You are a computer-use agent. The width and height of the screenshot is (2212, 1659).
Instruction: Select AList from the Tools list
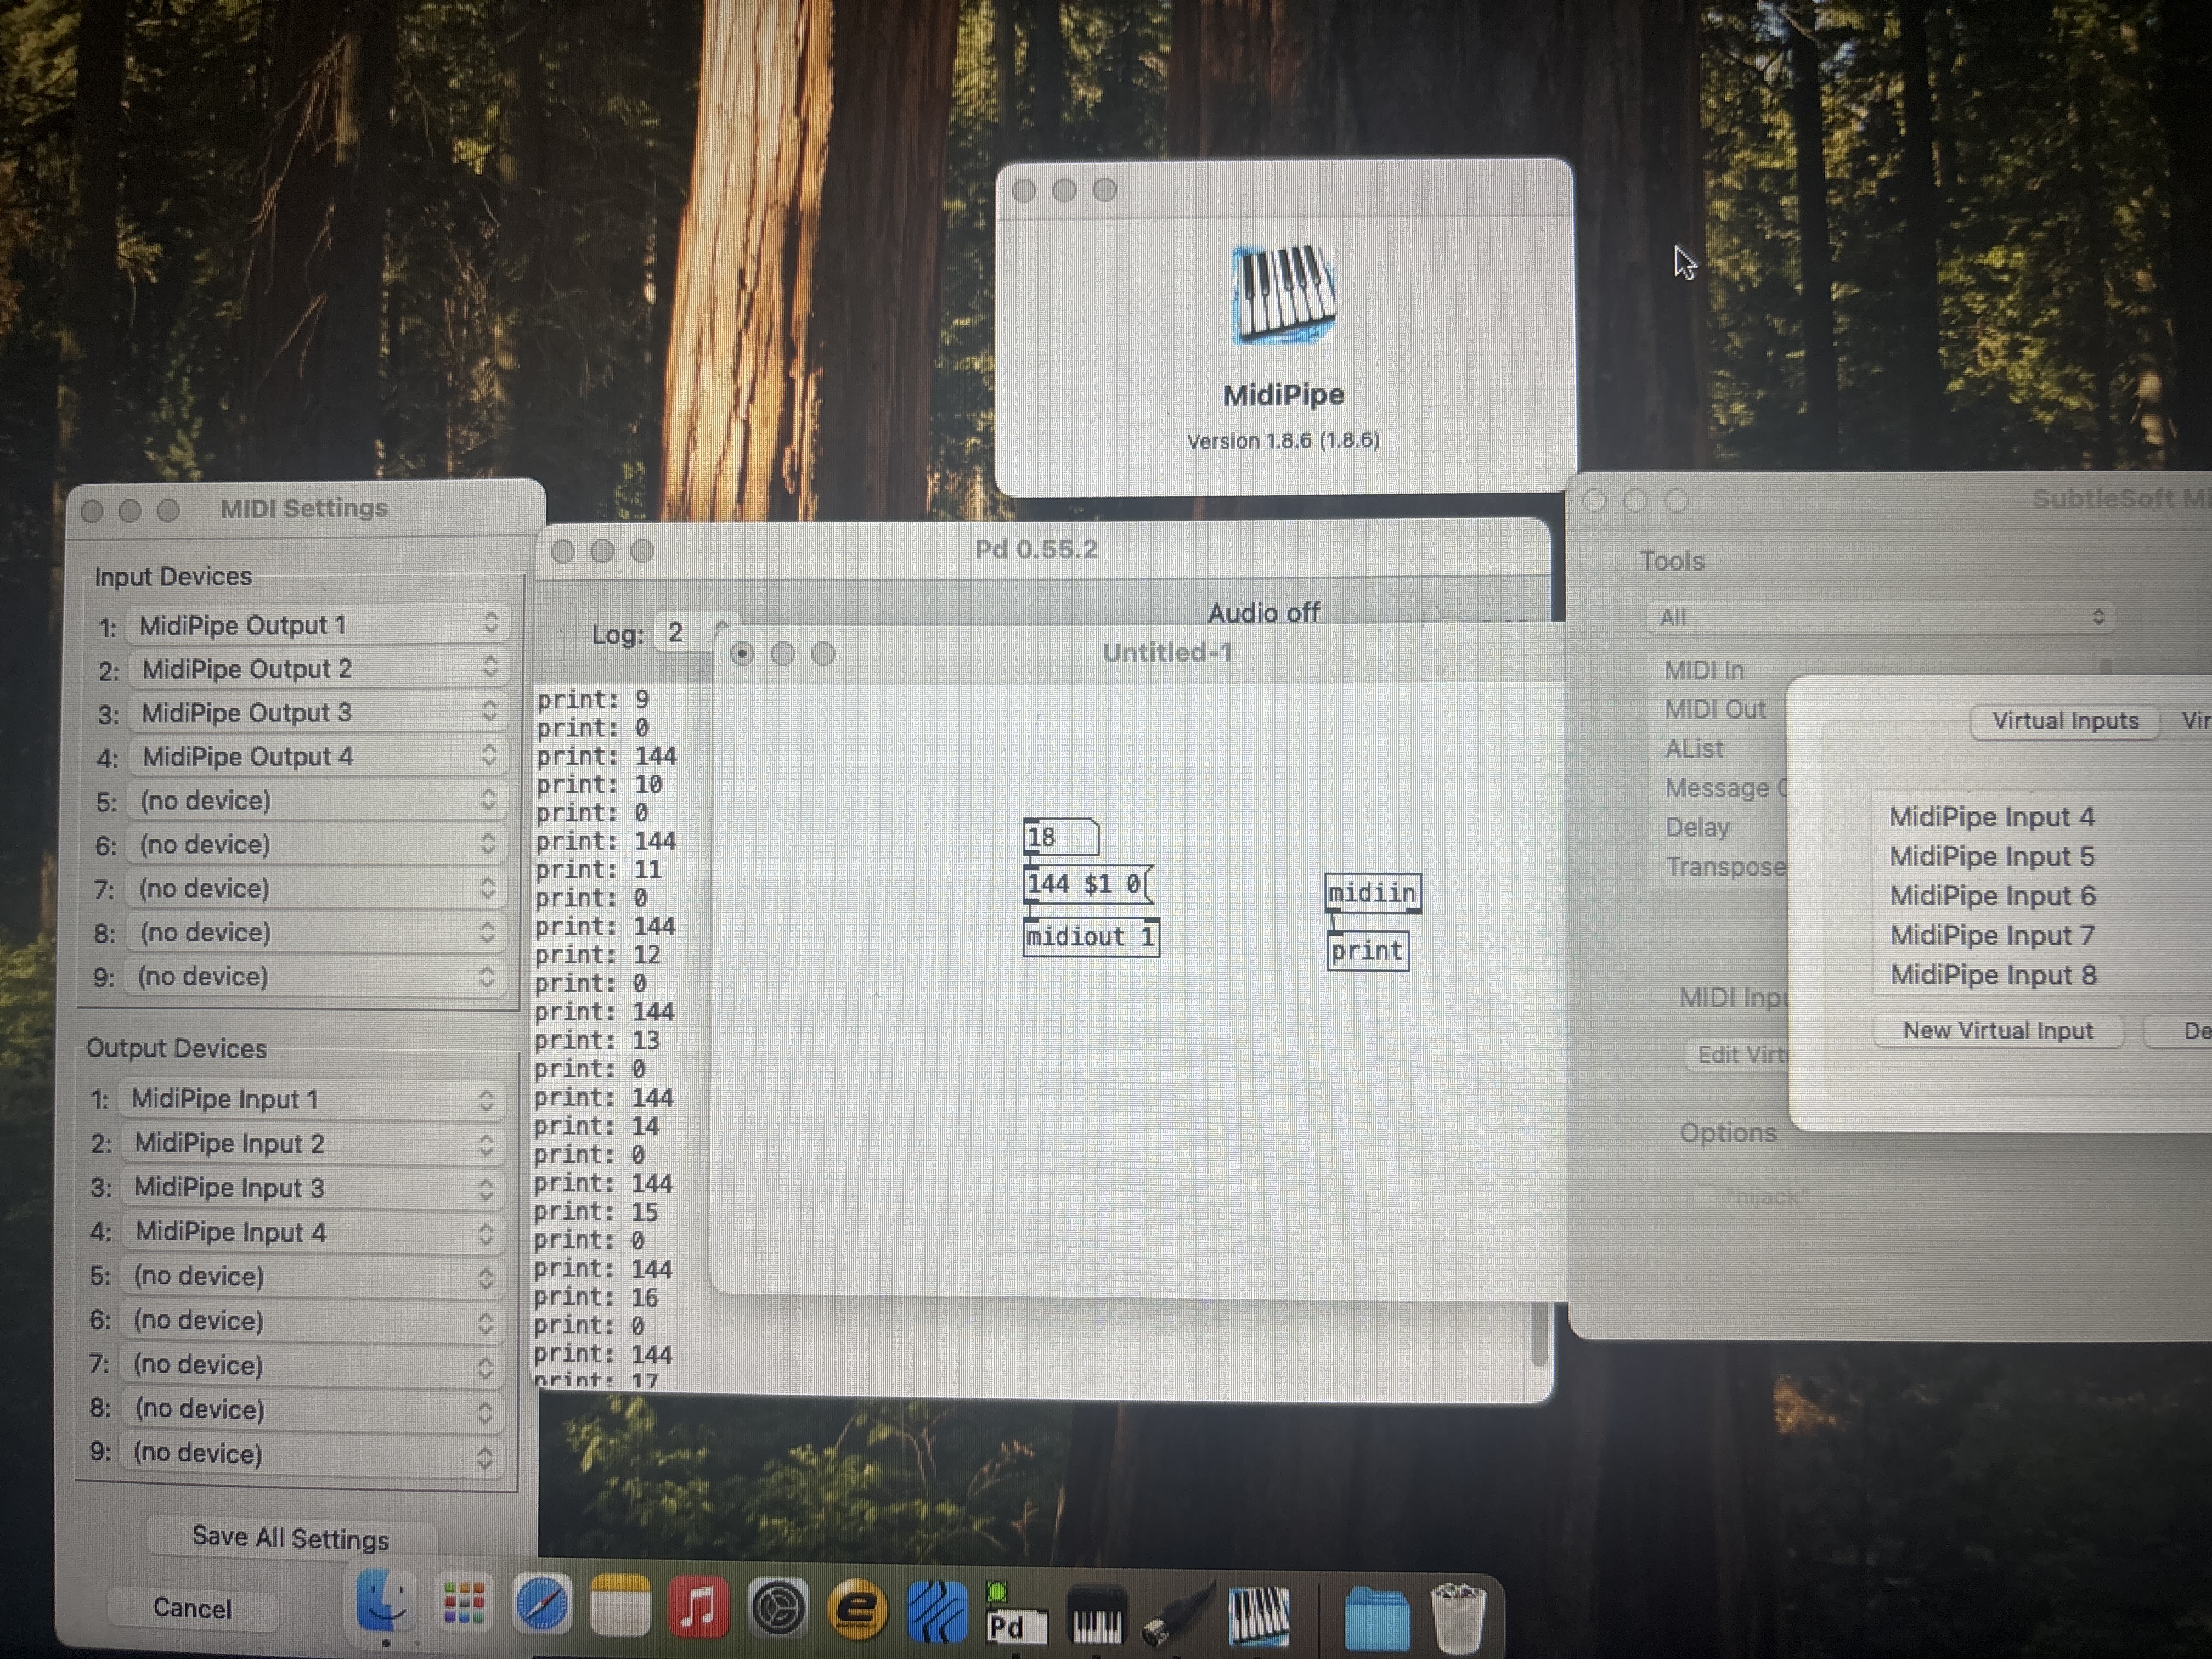click(1694, 748)
